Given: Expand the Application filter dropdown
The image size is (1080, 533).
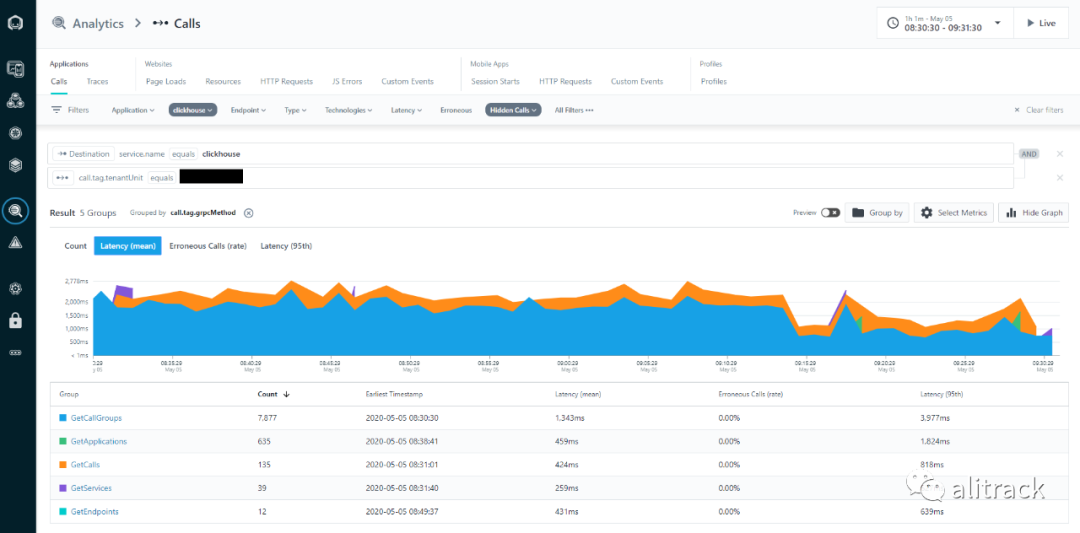Looking at the screenshot, I should pyautogui.click(x=133, y=110).
